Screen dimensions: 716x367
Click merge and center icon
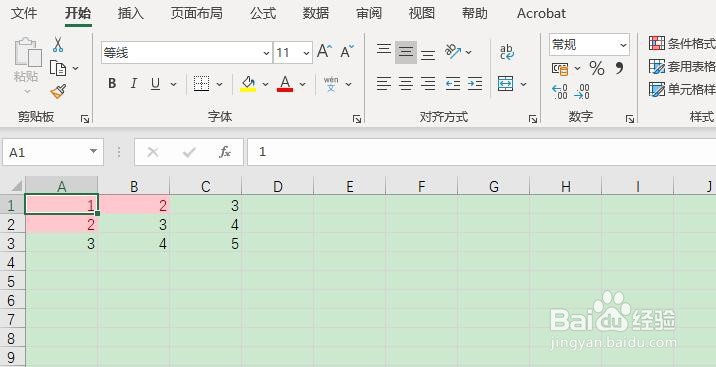(x=505, y=84)
